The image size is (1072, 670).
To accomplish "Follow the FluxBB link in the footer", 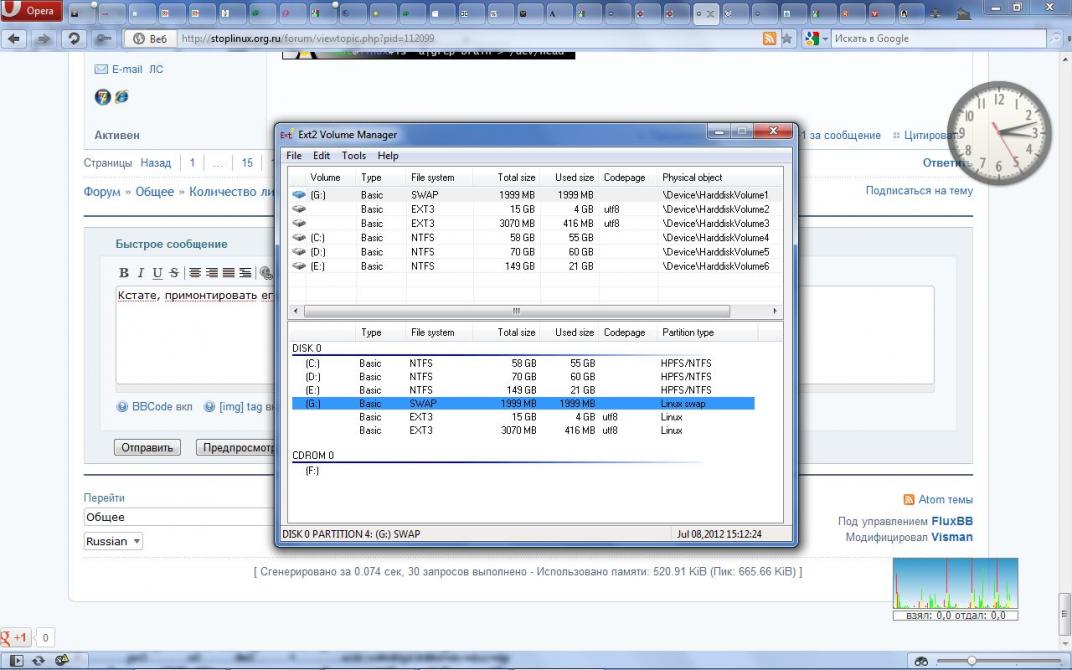I will tap(952, 521).
